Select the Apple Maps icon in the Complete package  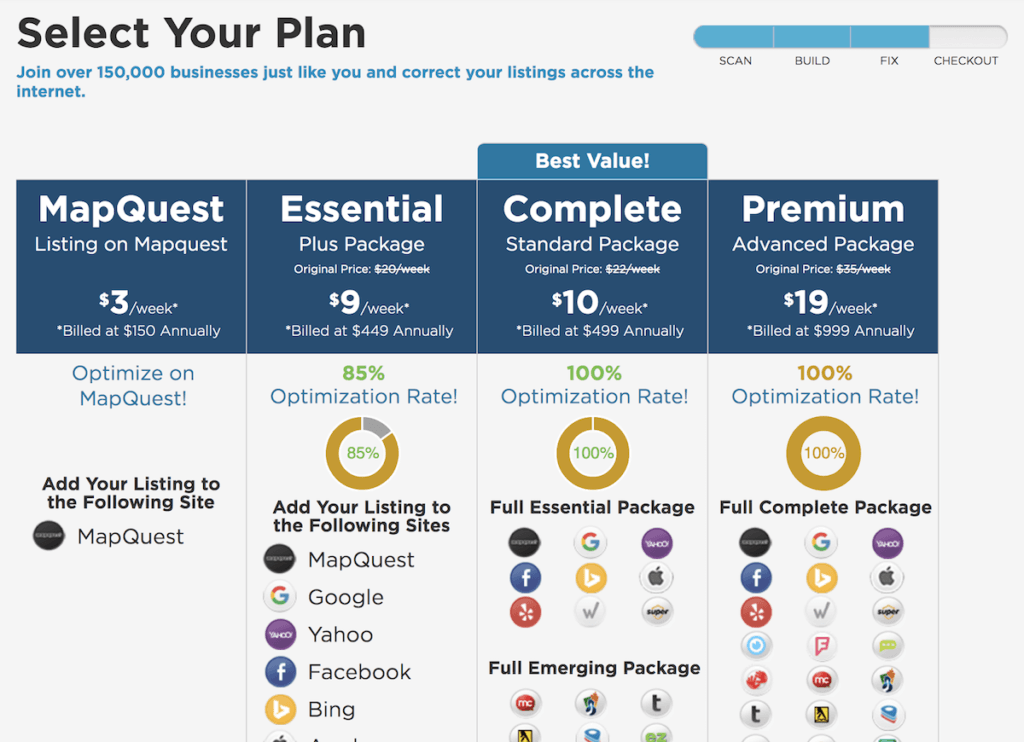coord(656,576)
